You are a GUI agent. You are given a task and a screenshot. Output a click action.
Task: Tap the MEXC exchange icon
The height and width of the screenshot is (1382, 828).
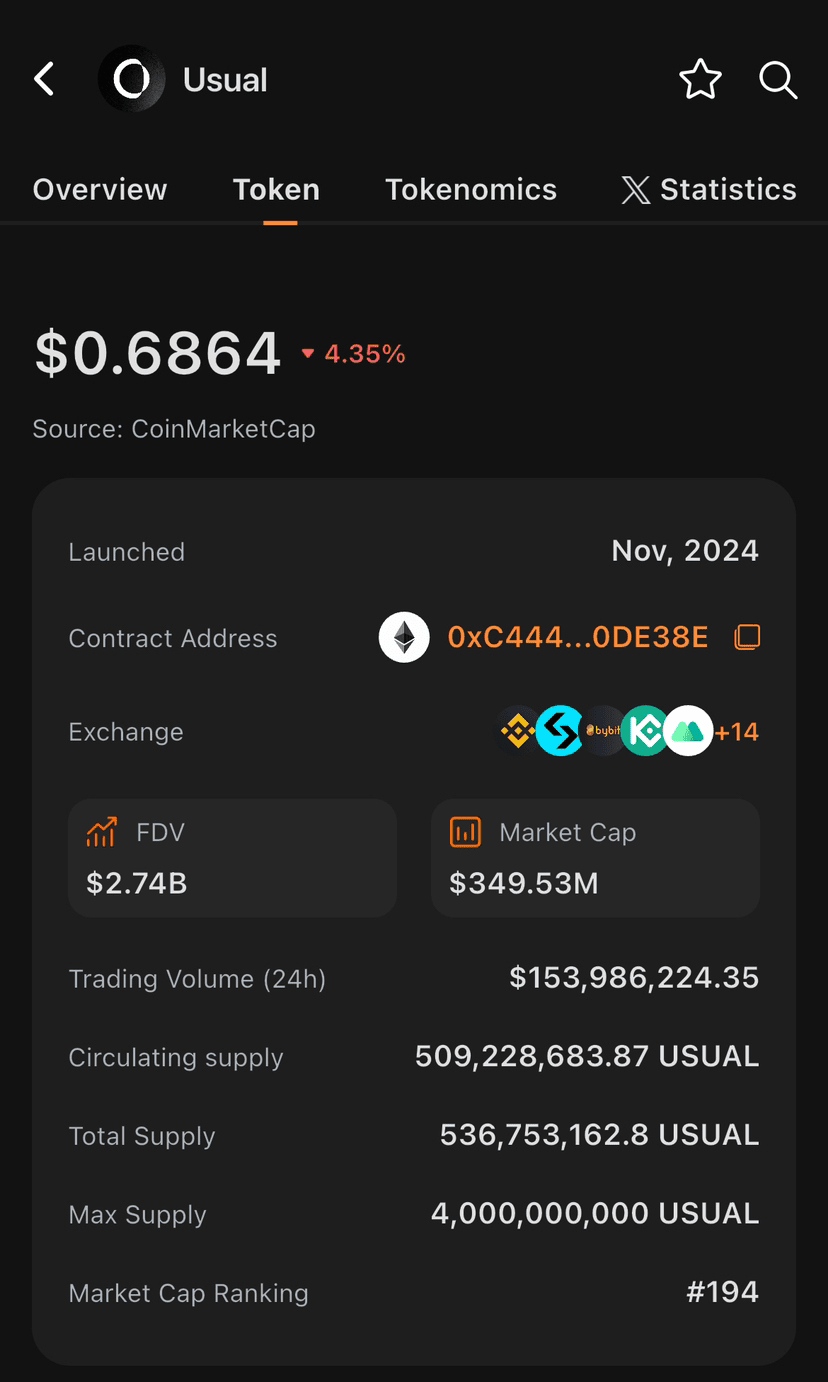(688, 732)
